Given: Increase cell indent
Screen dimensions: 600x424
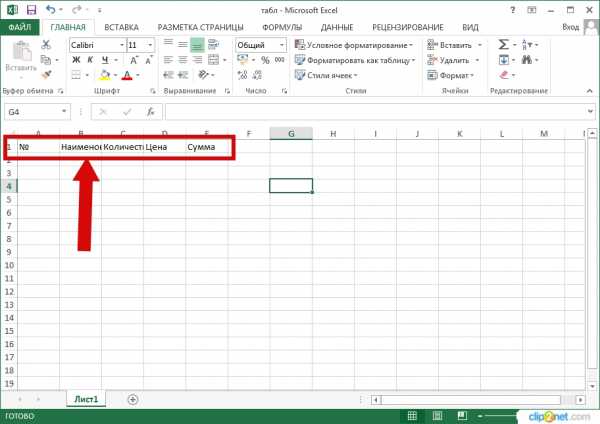Looking at the screenshot, I should coord(183,75).
